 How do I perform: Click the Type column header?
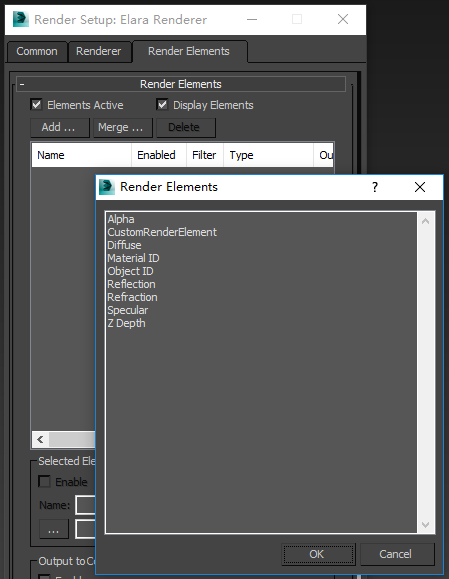pos(268,155)
